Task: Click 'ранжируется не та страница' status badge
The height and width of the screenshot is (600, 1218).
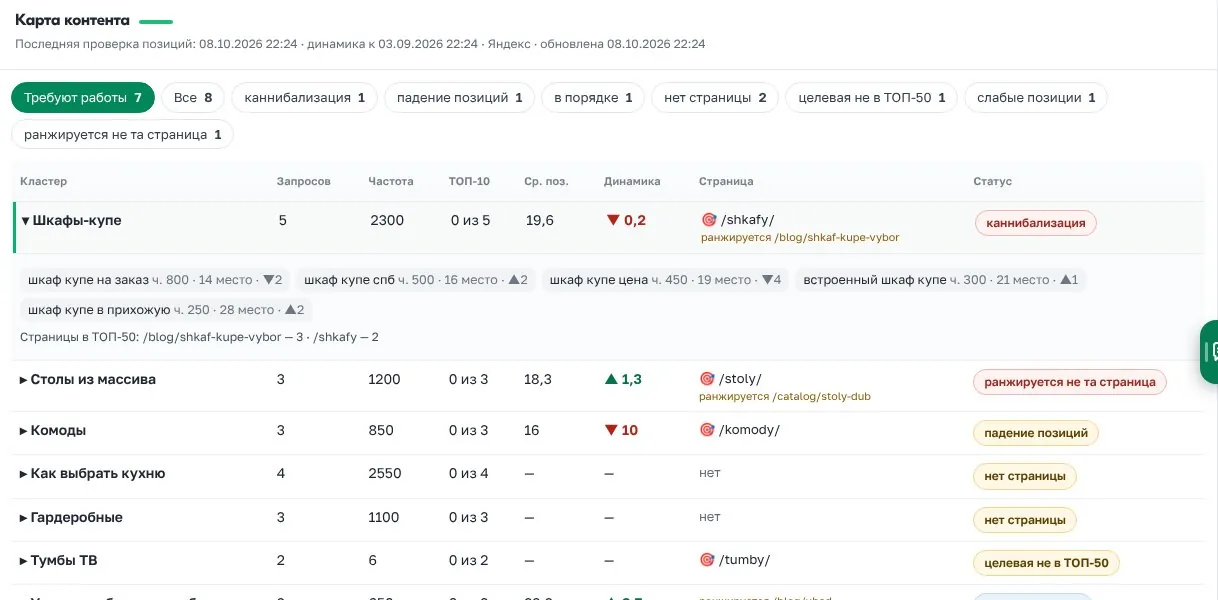Action: [1070, 382]
